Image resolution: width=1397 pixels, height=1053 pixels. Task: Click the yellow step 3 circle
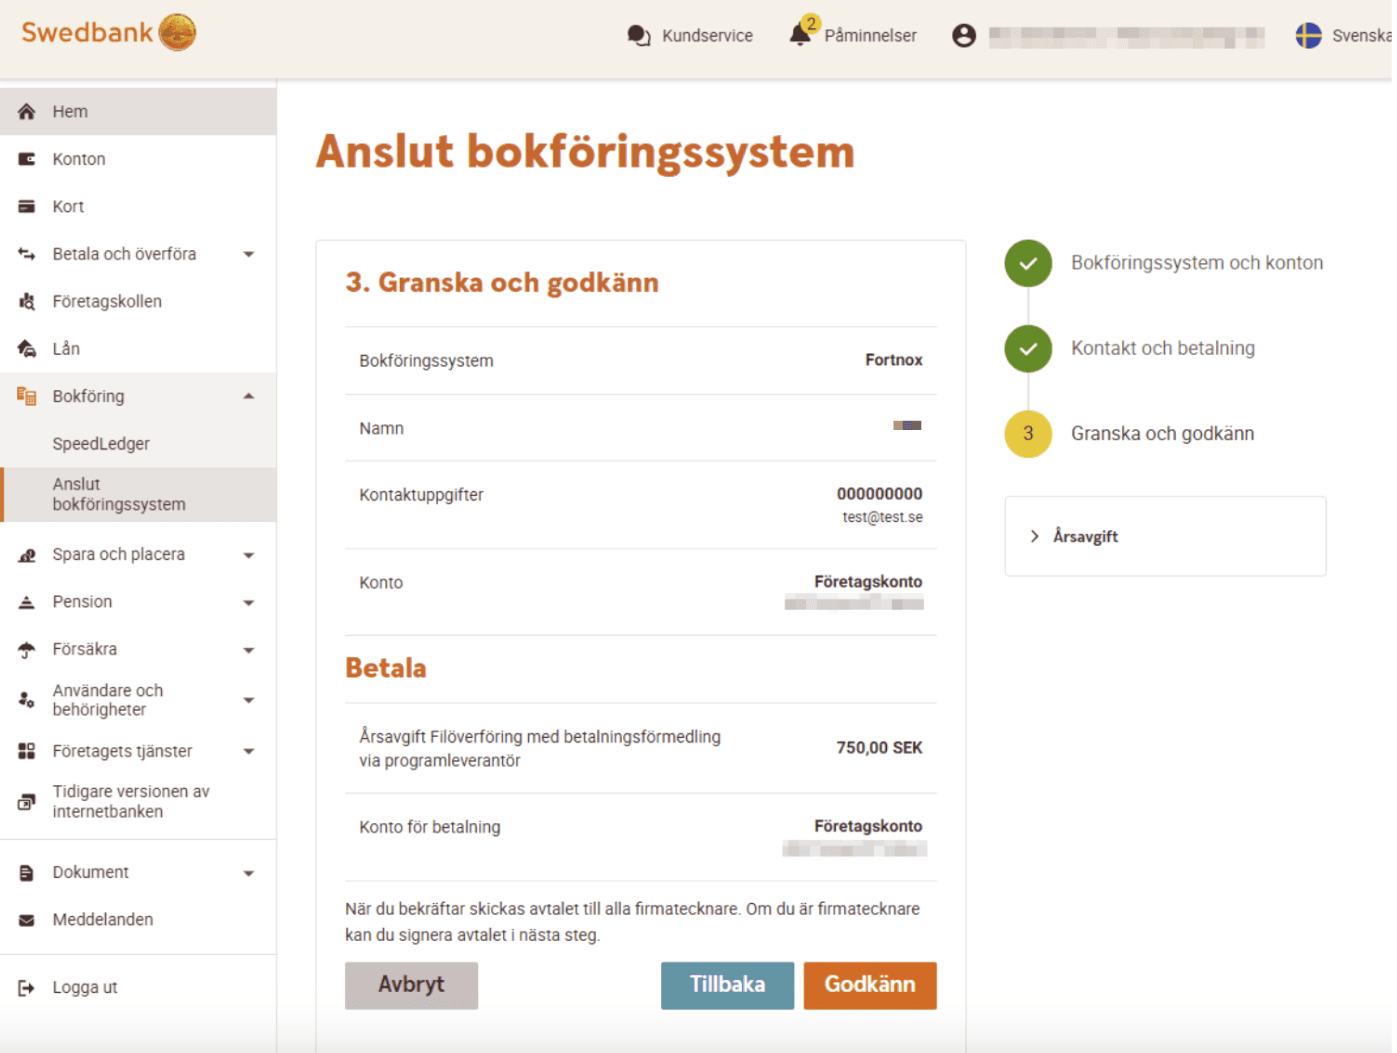coord(1028,434)
